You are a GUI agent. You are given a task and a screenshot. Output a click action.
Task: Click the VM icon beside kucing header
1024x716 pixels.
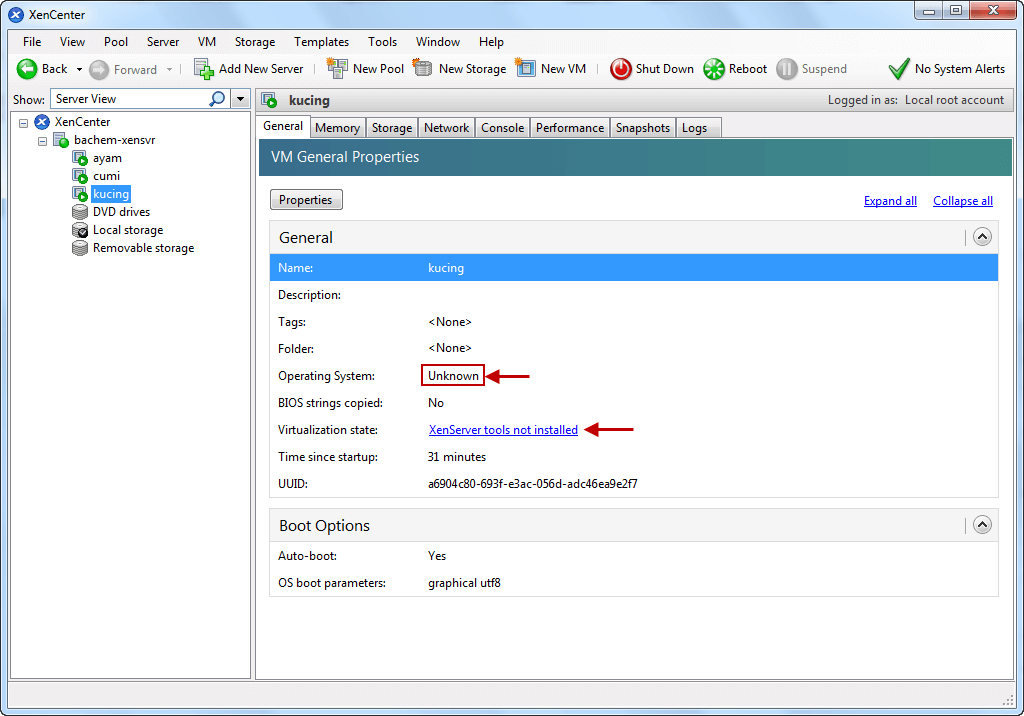coord(269,101)
